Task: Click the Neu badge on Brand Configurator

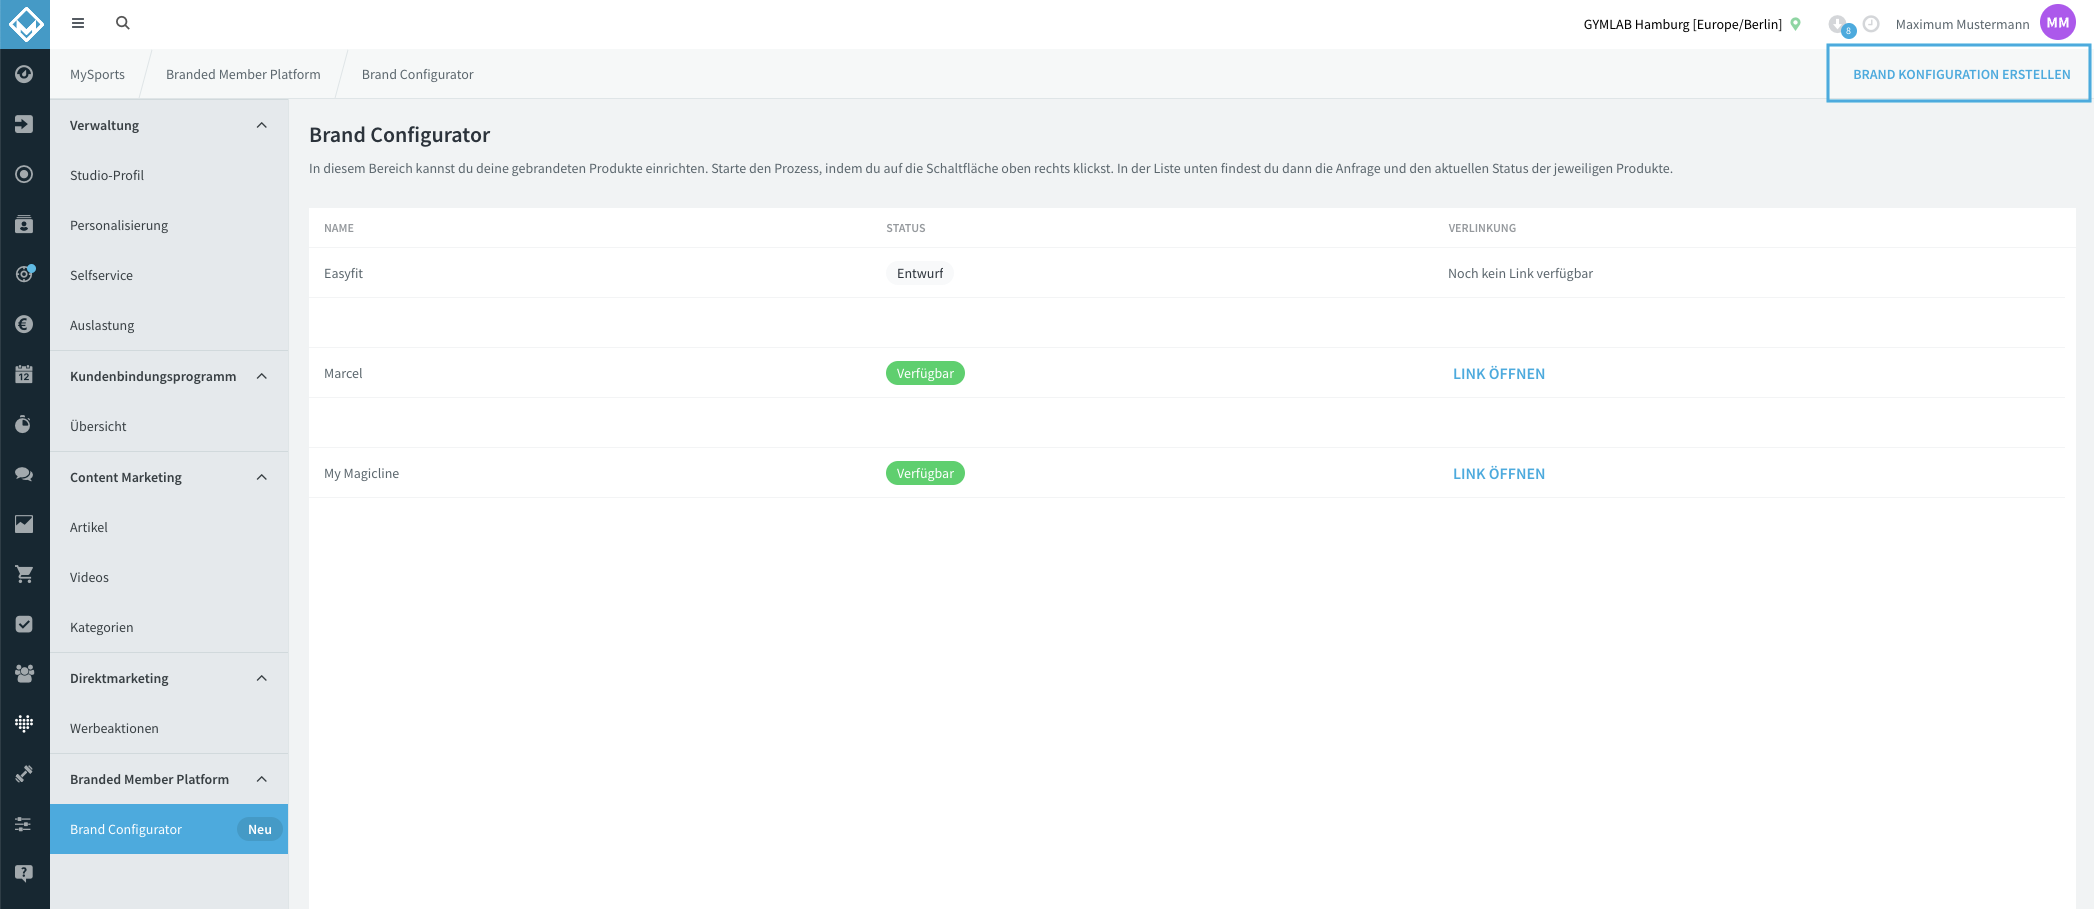Action: pos(260,829)
